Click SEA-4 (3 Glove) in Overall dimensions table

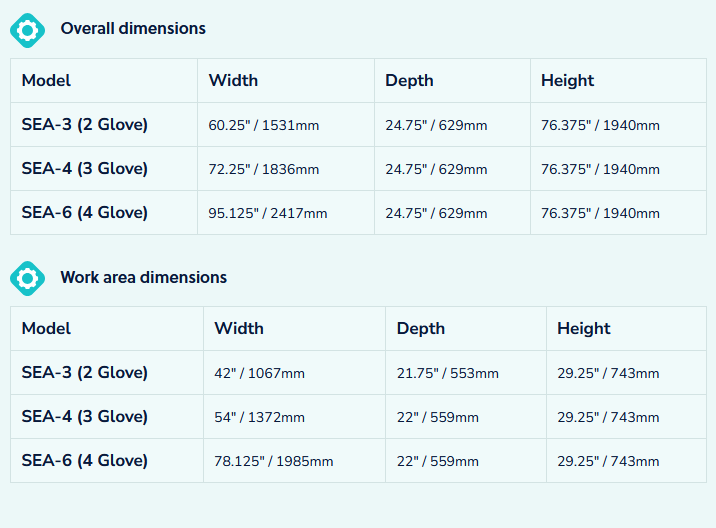pyautogui.click(x=85, y=169)
